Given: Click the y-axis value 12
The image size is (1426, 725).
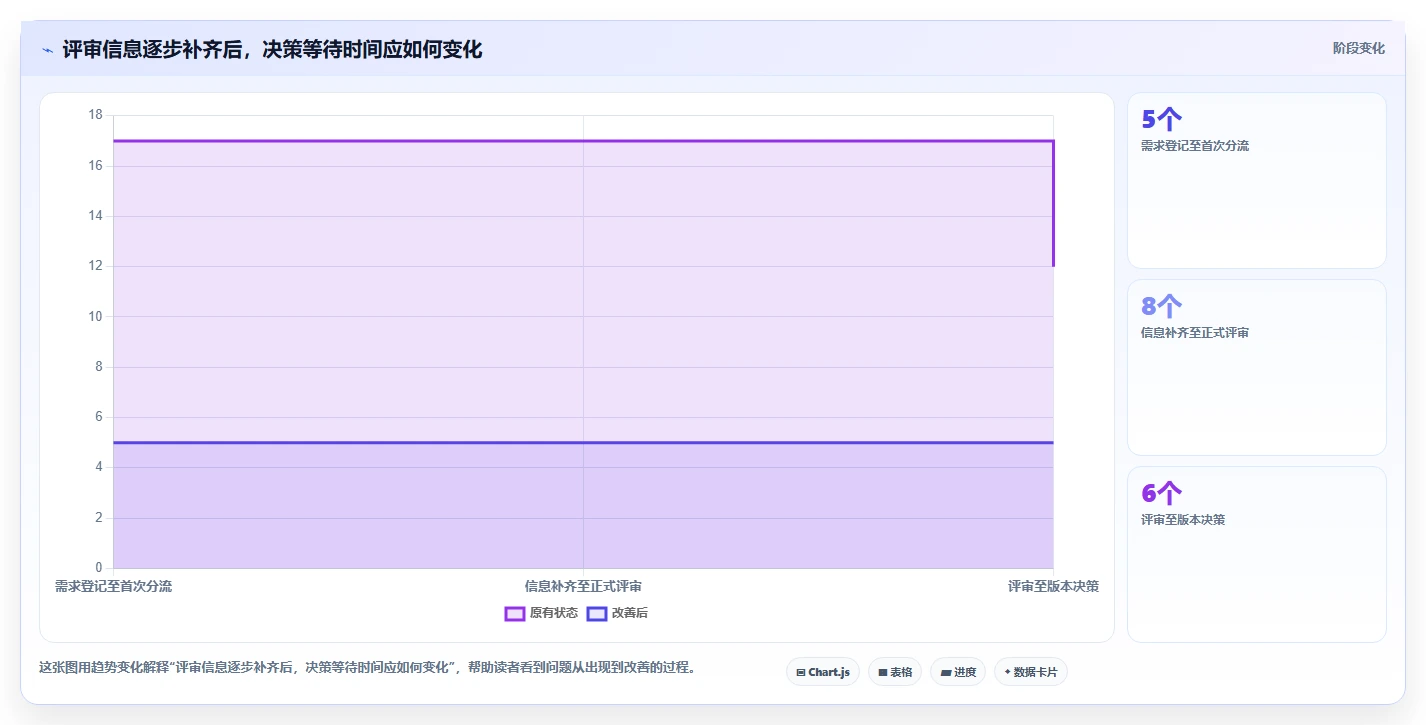Looking at the screenshot, I should pos(96,266).
